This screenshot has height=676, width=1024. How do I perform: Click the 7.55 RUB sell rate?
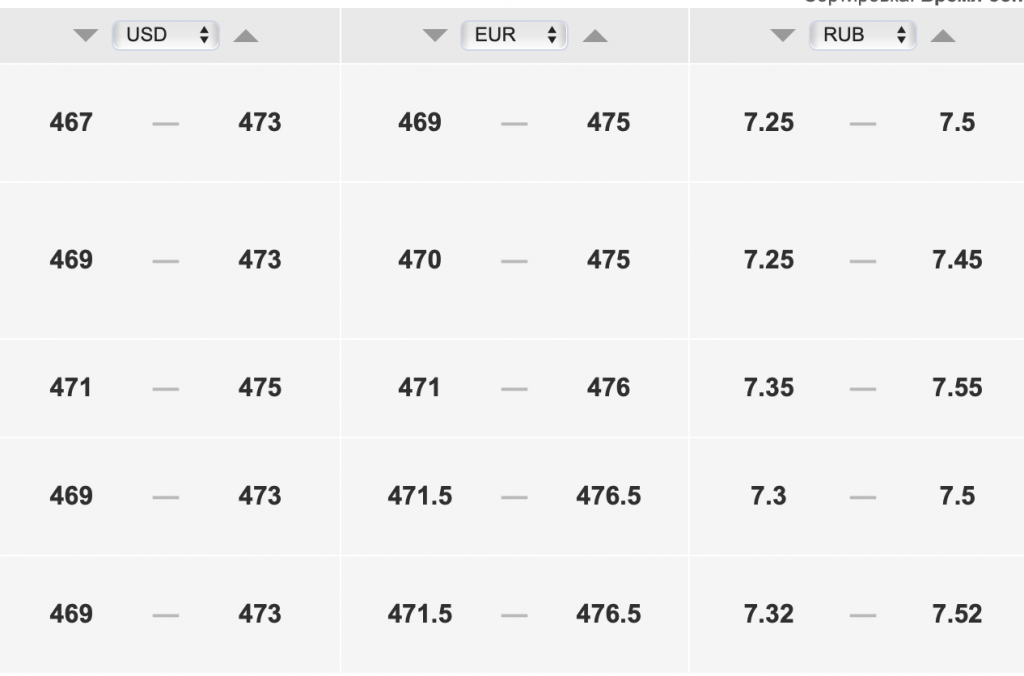pos(957,387)
